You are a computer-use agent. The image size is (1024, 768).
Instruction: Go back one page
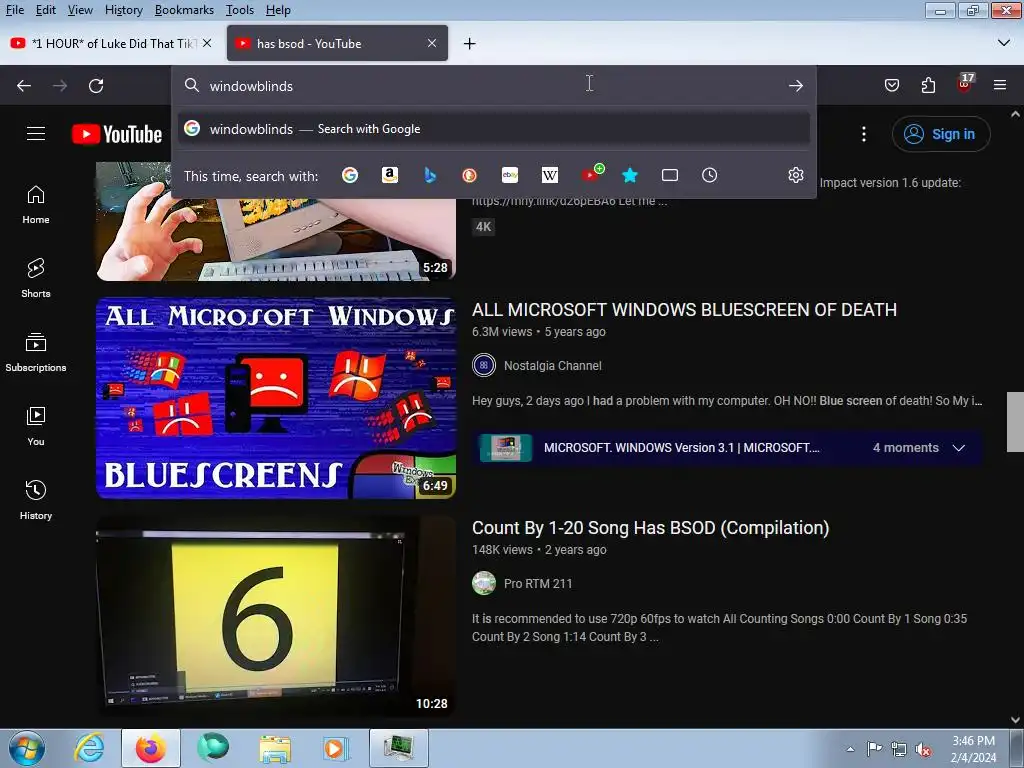24,86
